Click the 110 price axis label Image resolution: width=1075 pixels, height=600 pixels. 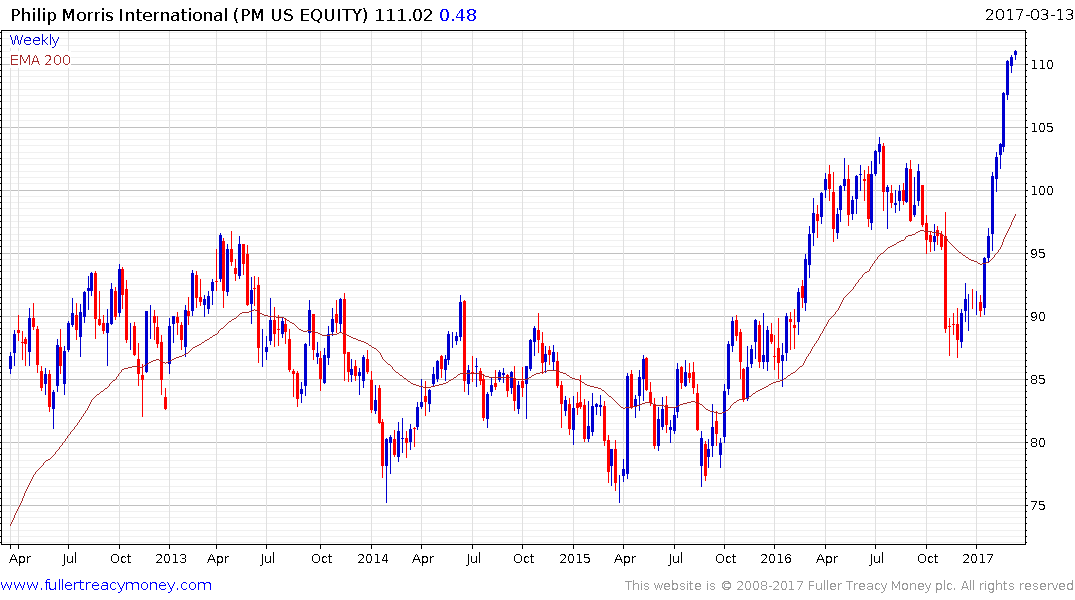1042,64
